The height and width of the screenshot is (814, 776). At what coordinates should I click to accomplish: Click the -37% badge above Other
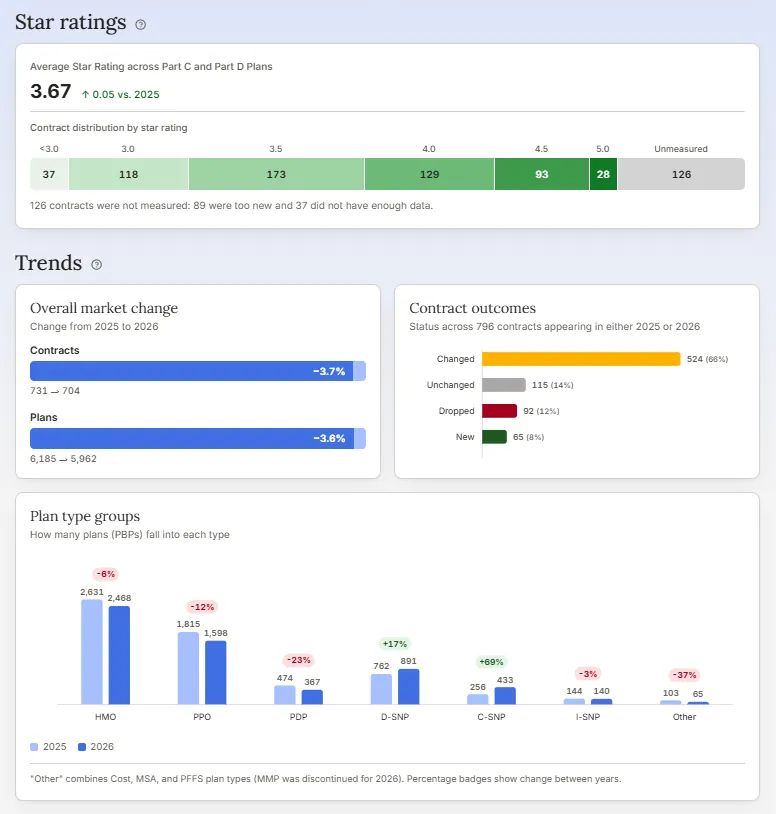tap(684, 675)
